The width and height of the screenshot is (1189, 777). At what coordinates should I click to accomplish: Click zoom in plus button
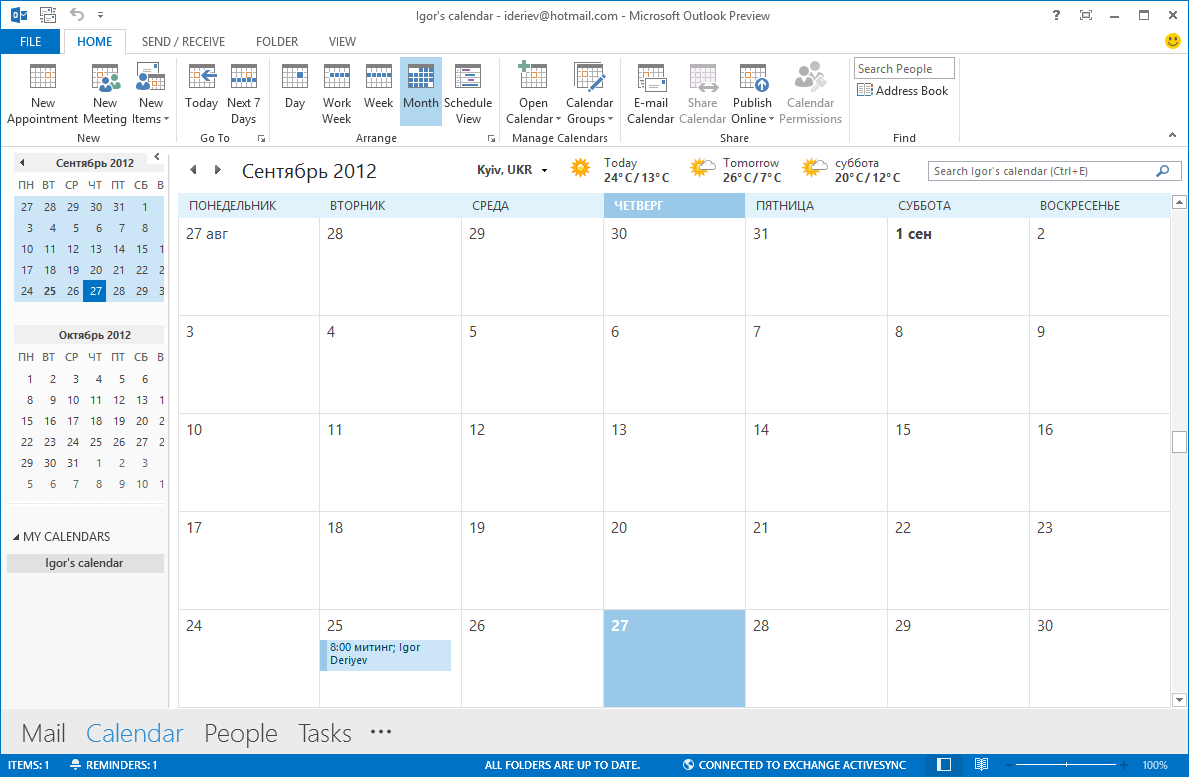tap(1124, 765)
